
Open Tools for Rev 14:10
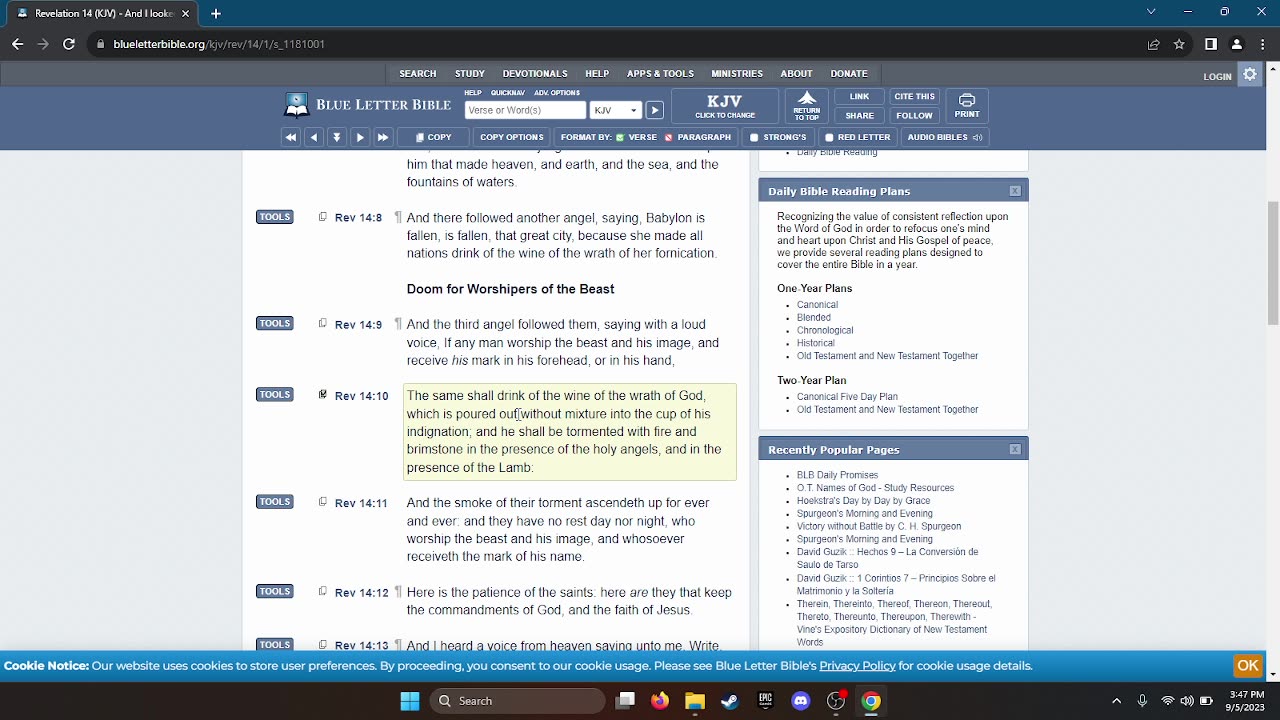275,395
